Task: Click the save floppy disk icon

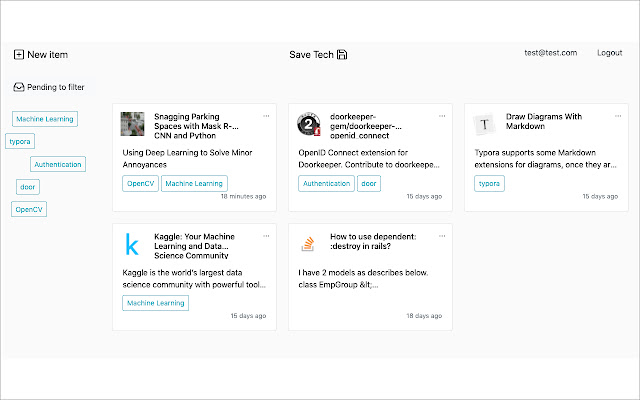Action: 342,54
